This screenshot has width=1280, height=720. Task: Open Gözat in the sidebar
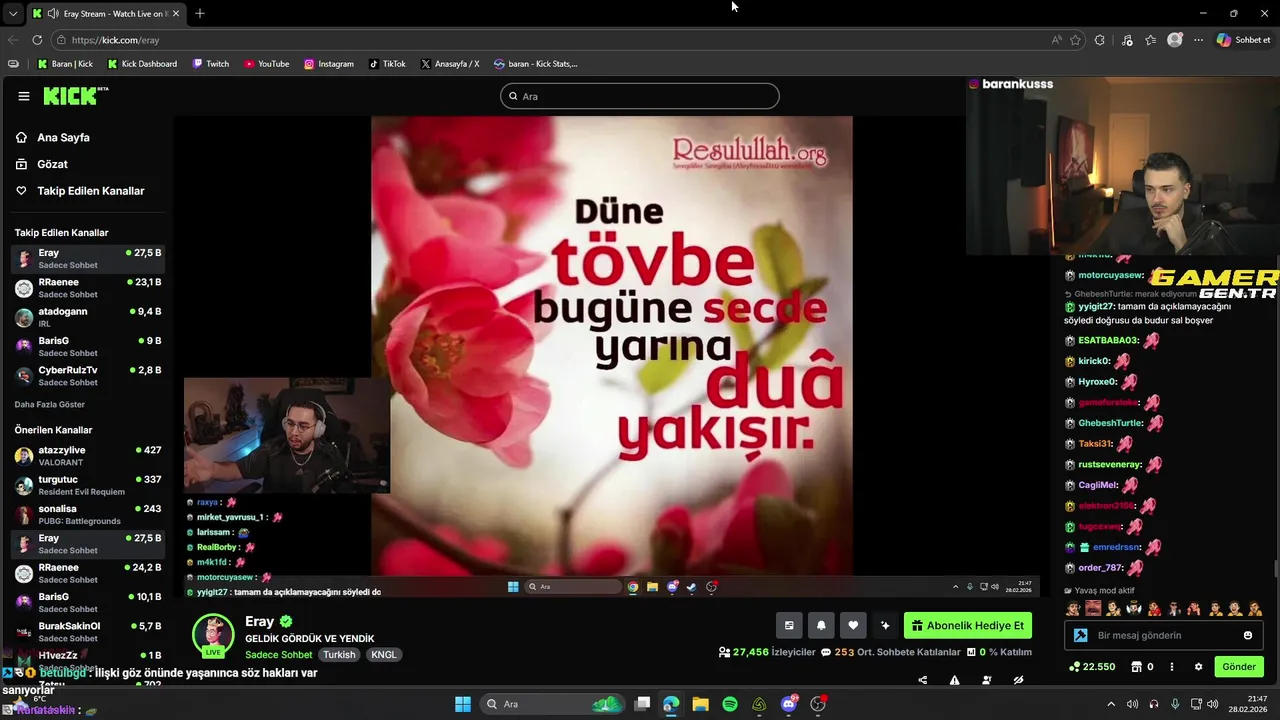[x=53, y=164]
